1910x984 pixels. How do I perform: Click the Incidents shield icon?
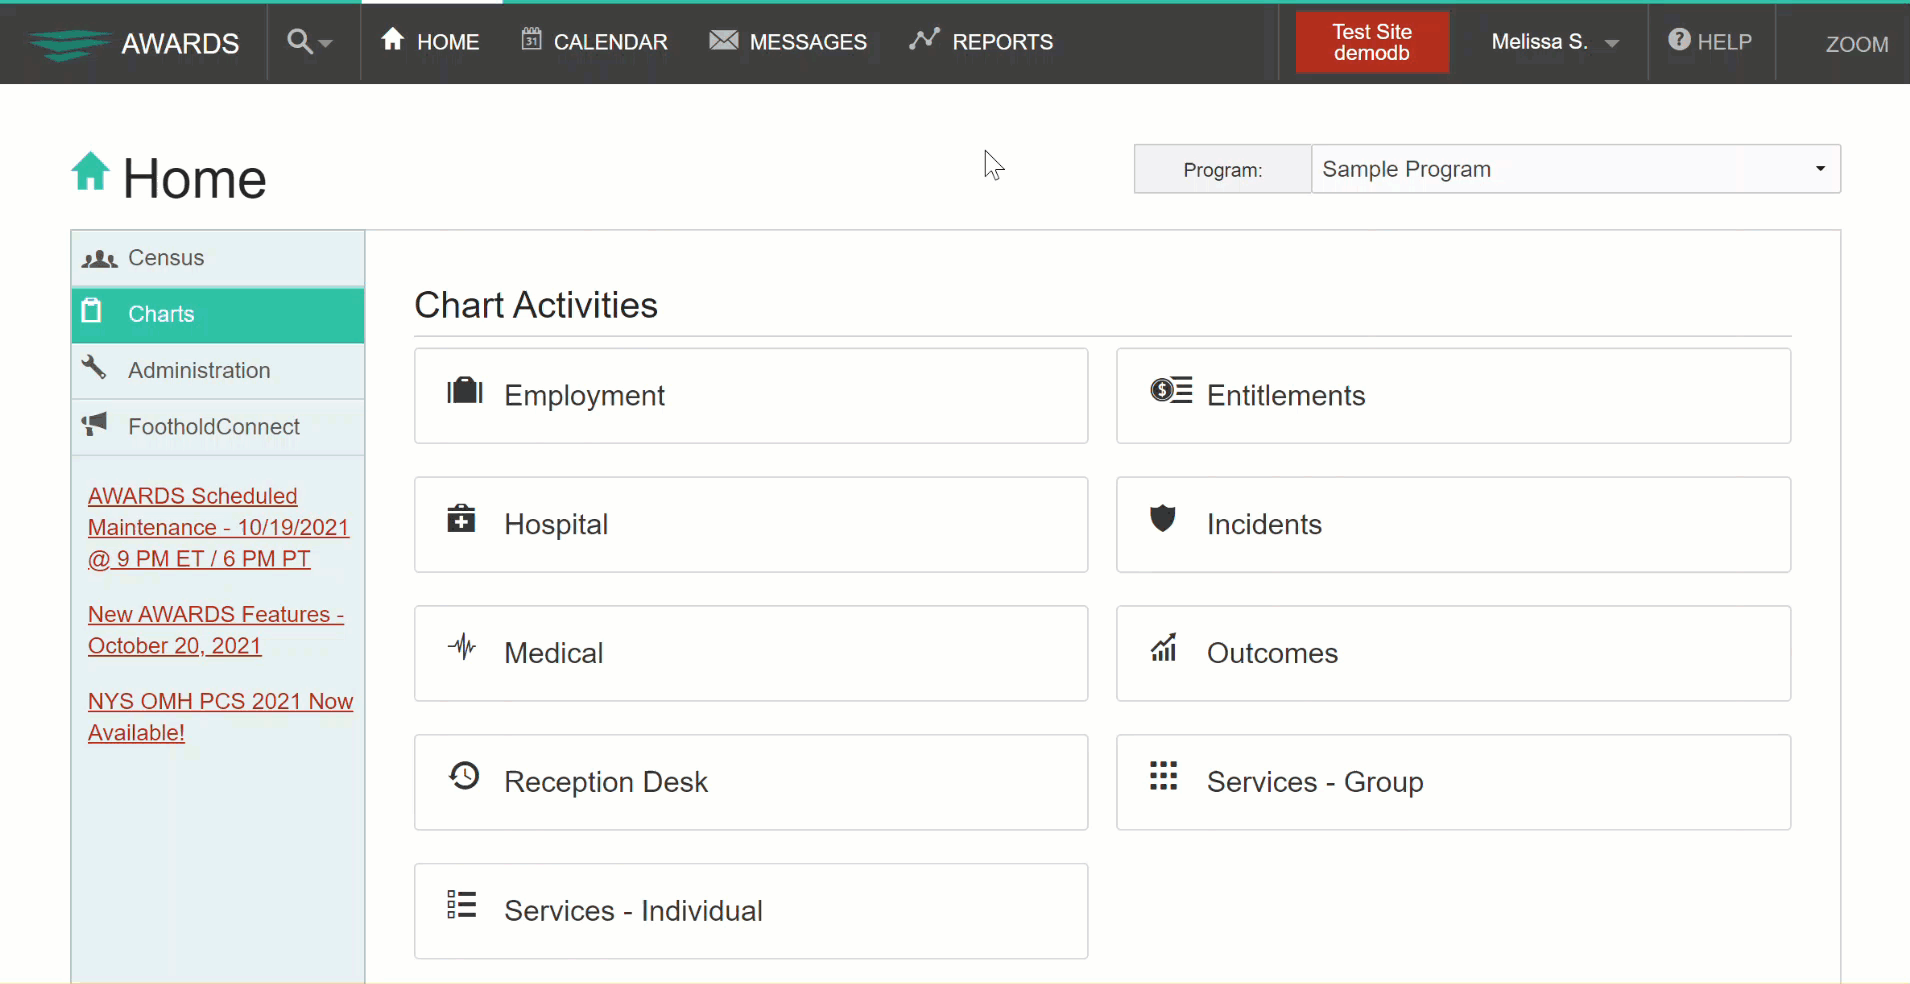1162,519
